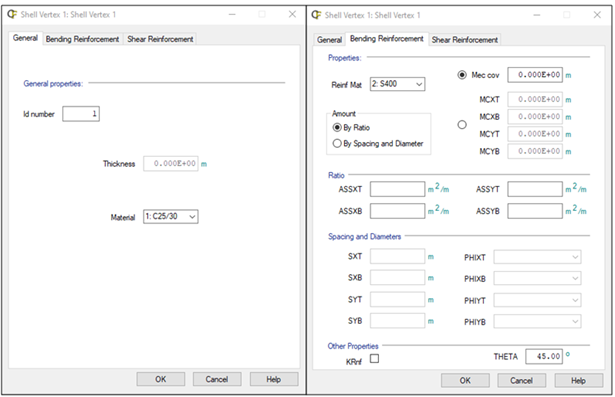Screen dimensions: 615x397
Task: Open the PHIXT diameter dropdown
Action: tap(537, 257)
